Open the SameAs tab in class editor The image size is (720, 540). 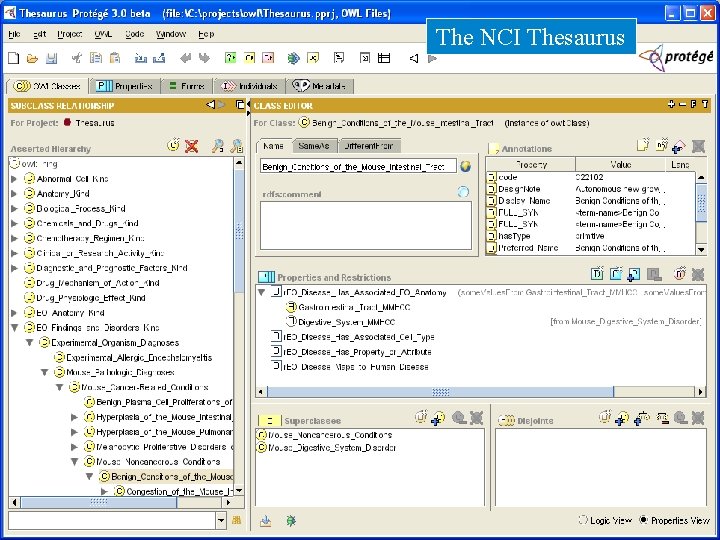point(314,146)
